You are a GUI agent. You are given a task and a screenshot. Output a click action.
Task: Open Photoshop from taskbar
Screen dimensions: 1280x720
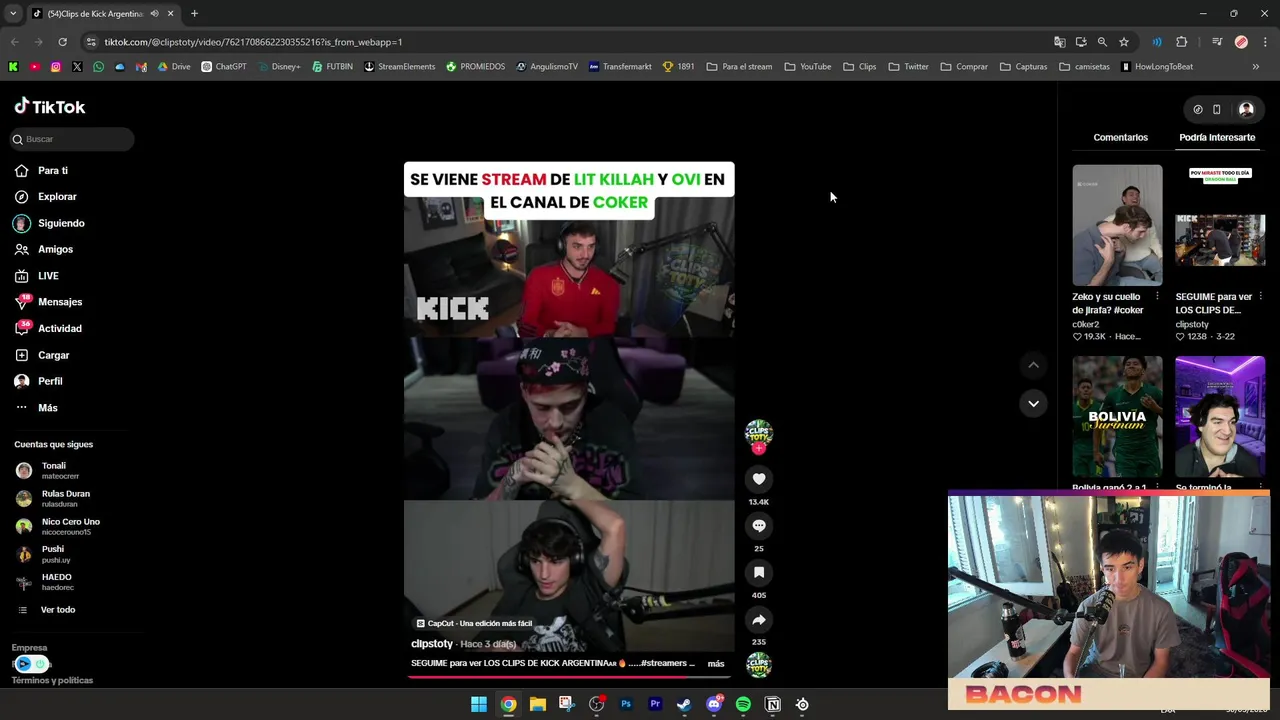pos(626,704)
